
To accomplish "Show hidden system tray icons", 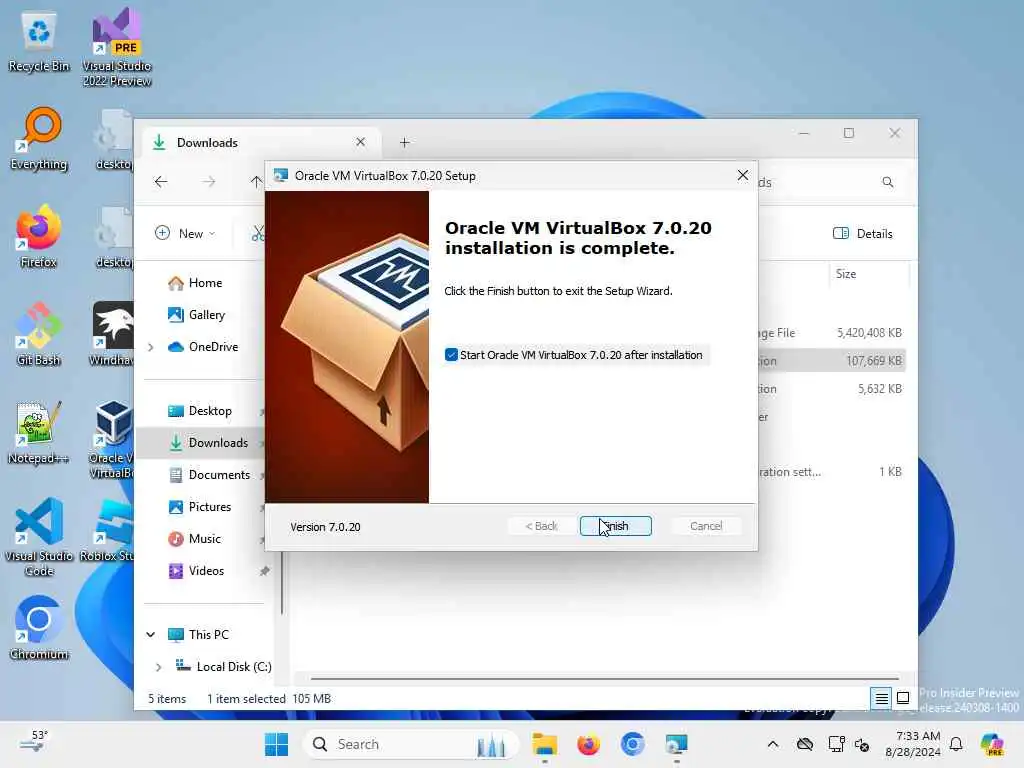I will (x=773, y=744).
